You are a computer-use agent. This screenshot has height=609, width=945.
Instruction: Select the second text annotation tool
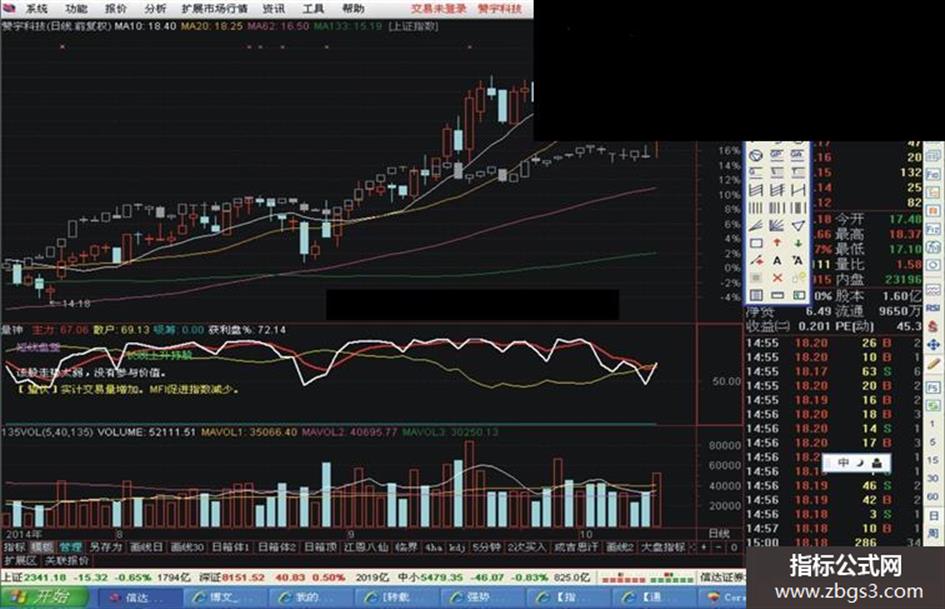(798, 260)
